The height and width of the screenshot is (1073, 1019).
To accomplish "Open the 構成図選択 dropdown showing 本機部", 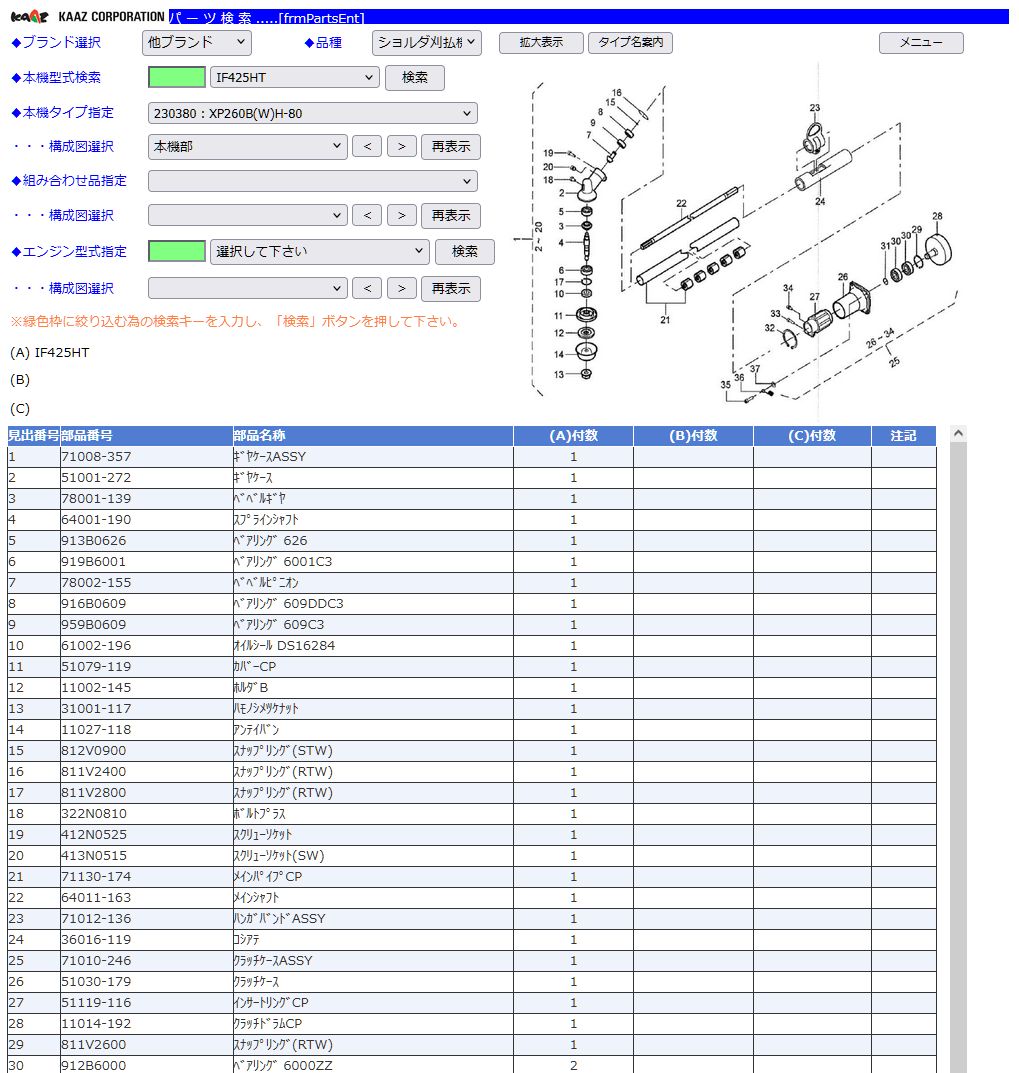I will pos(247,147).
